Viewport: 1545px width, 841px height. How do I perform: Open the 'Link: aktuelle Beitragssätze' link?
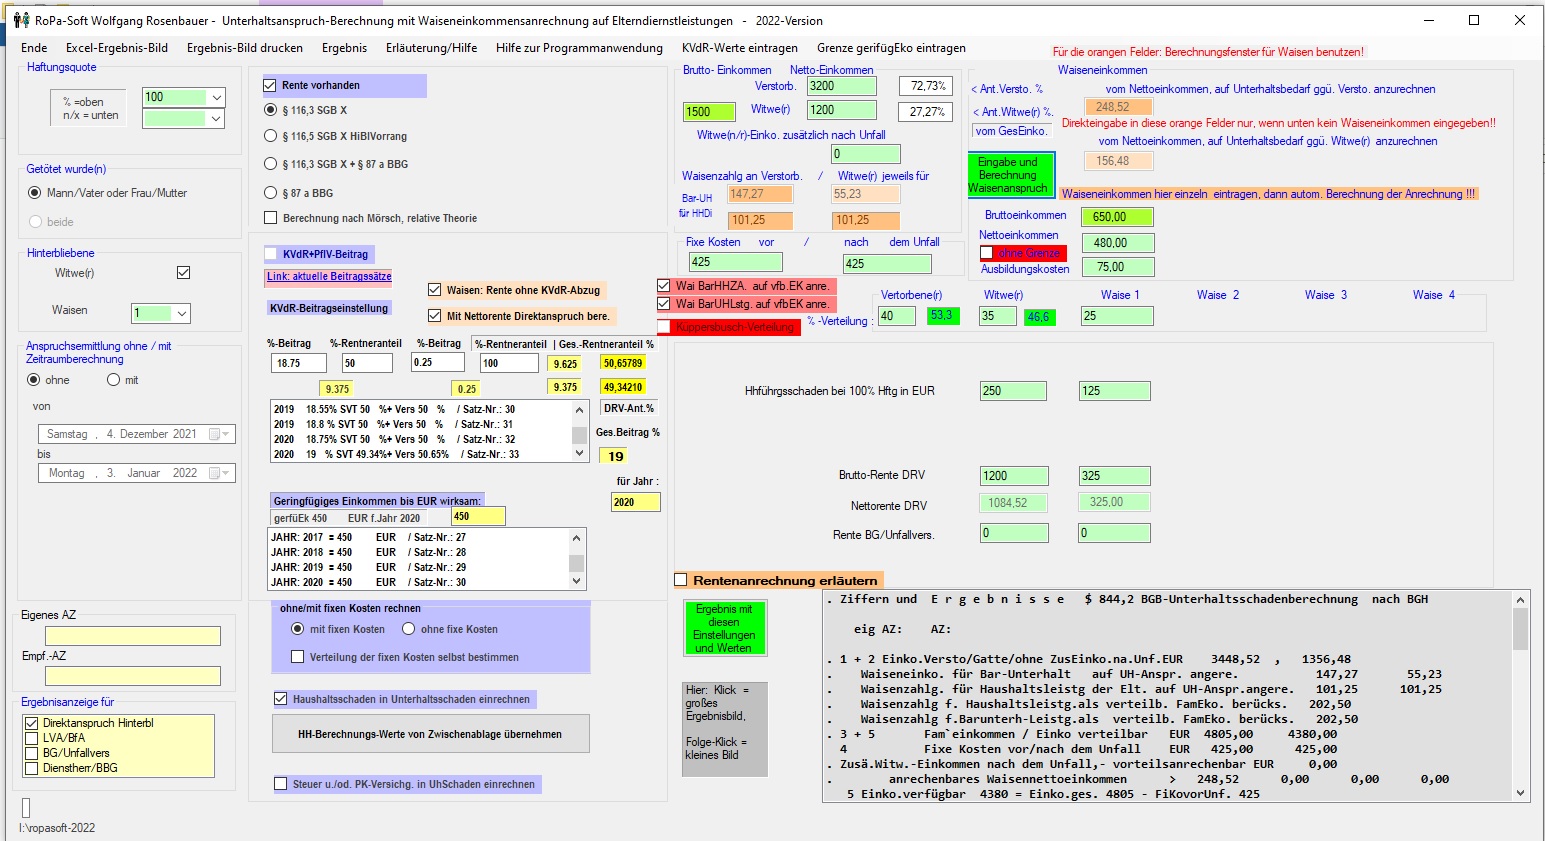click(x=329, y=277)
